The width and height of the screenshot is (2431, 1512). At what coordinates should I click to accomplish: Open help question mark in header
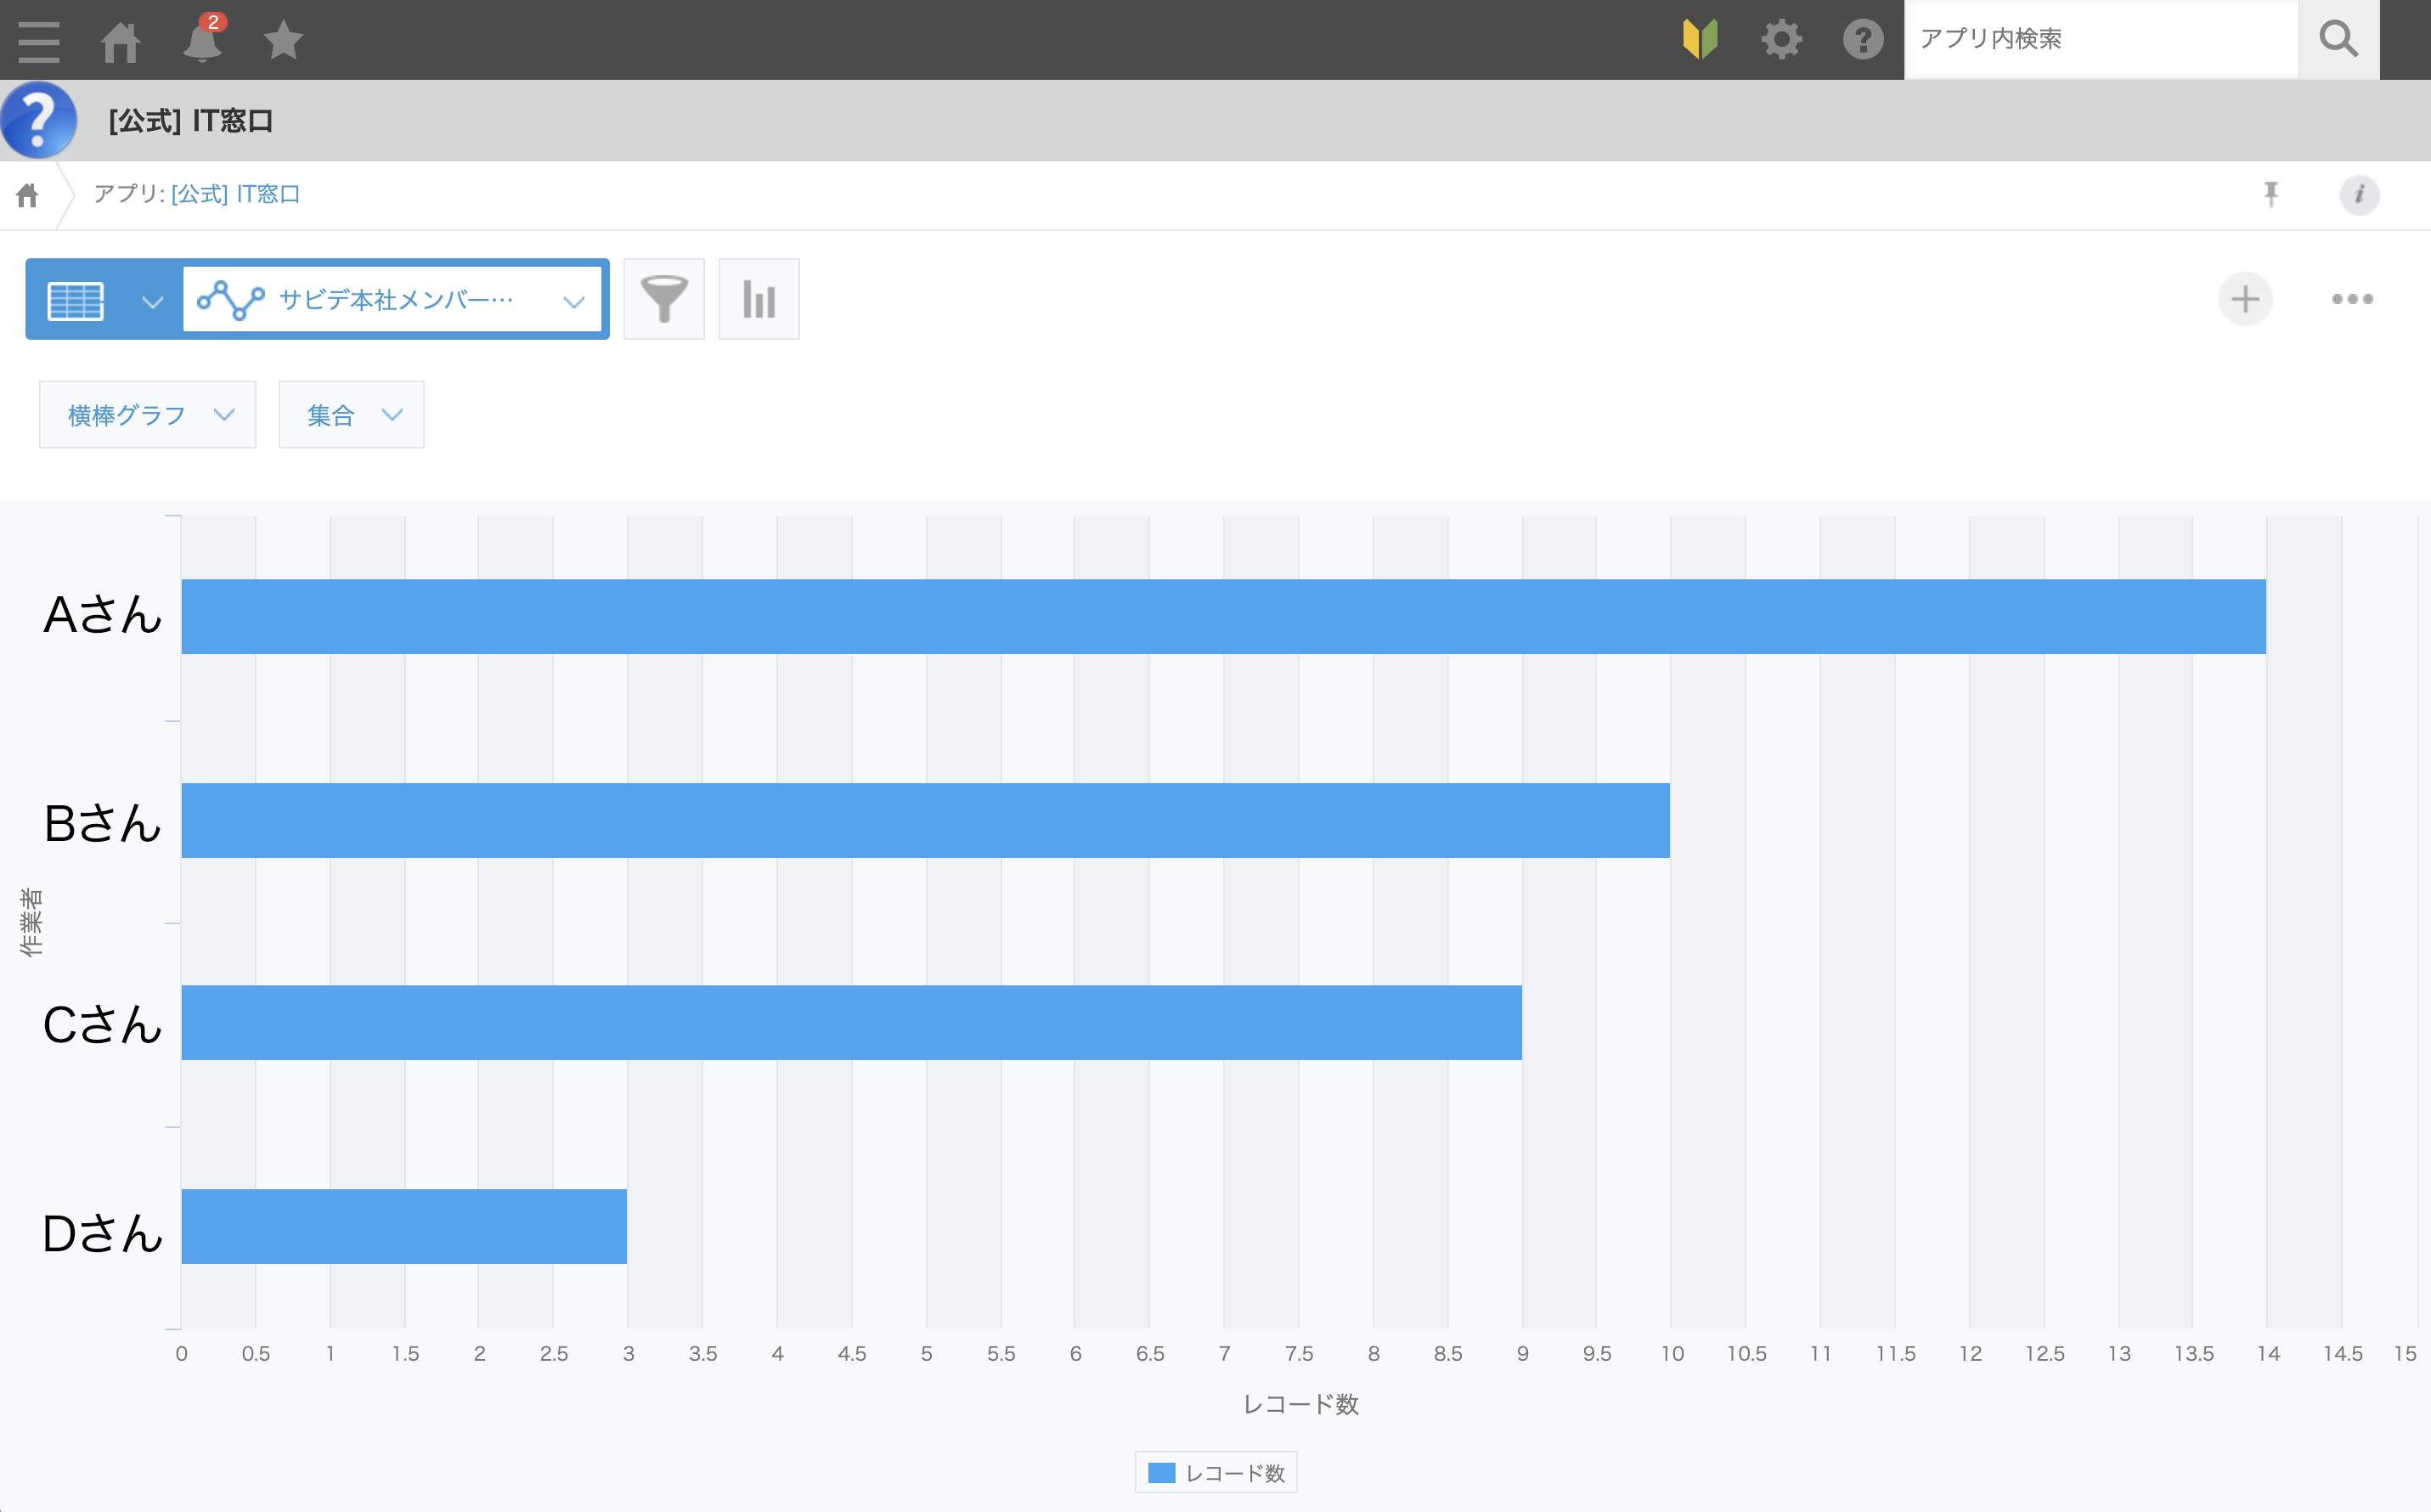point(1863,40)
